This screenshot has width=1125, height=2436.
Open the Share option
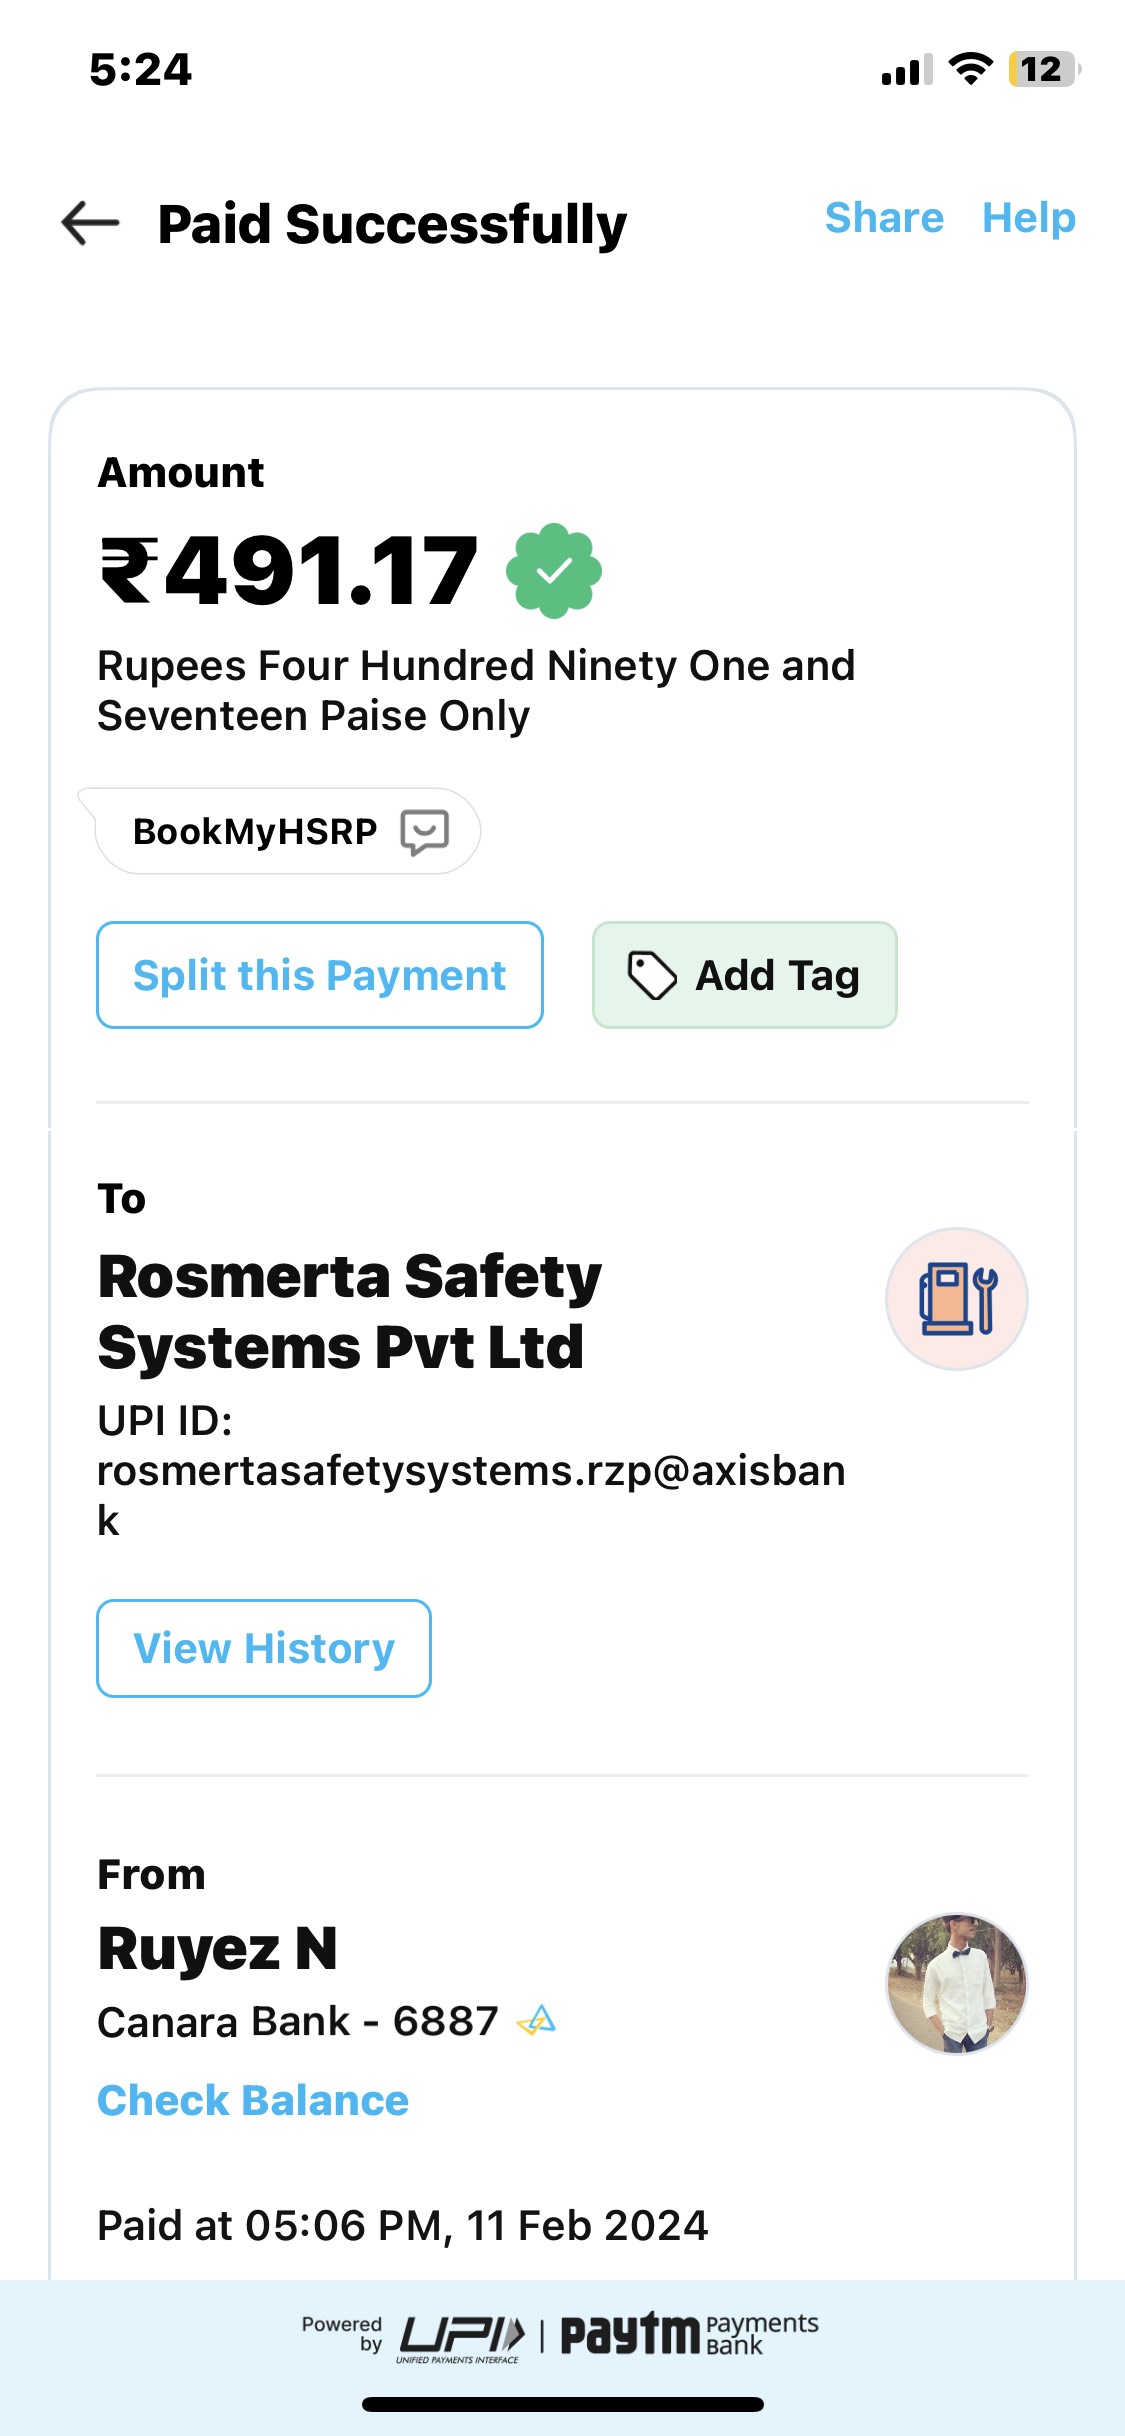point(884,218)
